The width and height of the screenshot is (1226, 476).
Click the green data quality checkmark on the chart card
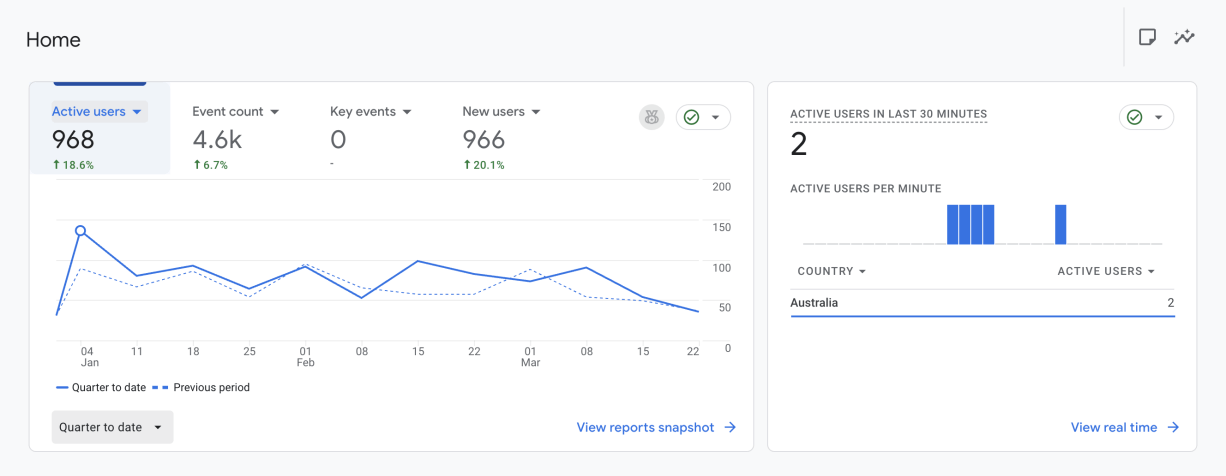[691, 117]
